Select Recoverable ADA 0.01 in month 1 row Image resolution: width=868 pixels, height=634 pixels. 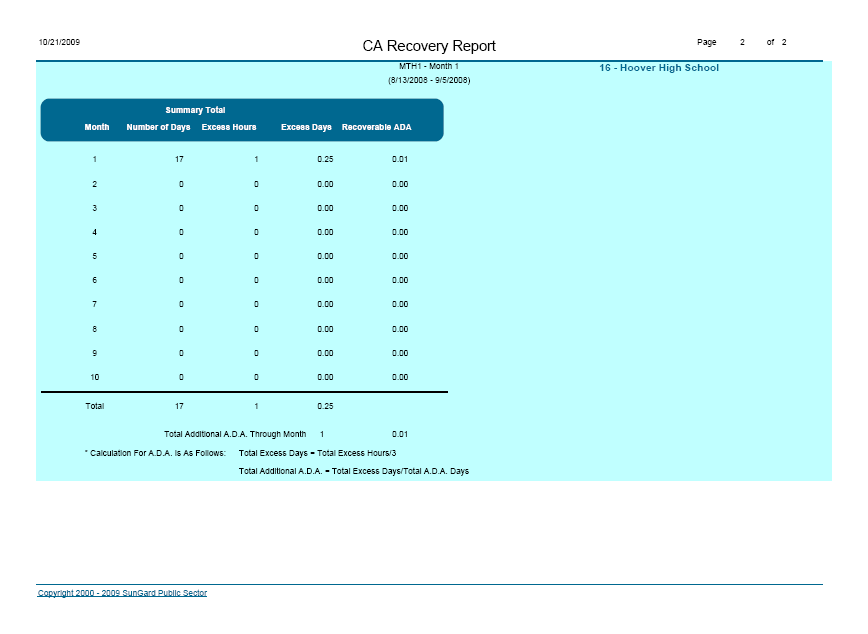point(400,160)
